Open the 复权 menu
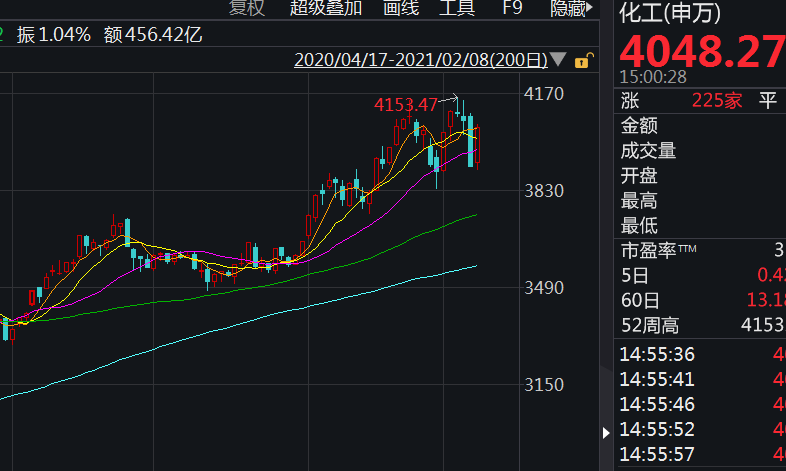Screen dimensions: 786x471 point(247,9)
